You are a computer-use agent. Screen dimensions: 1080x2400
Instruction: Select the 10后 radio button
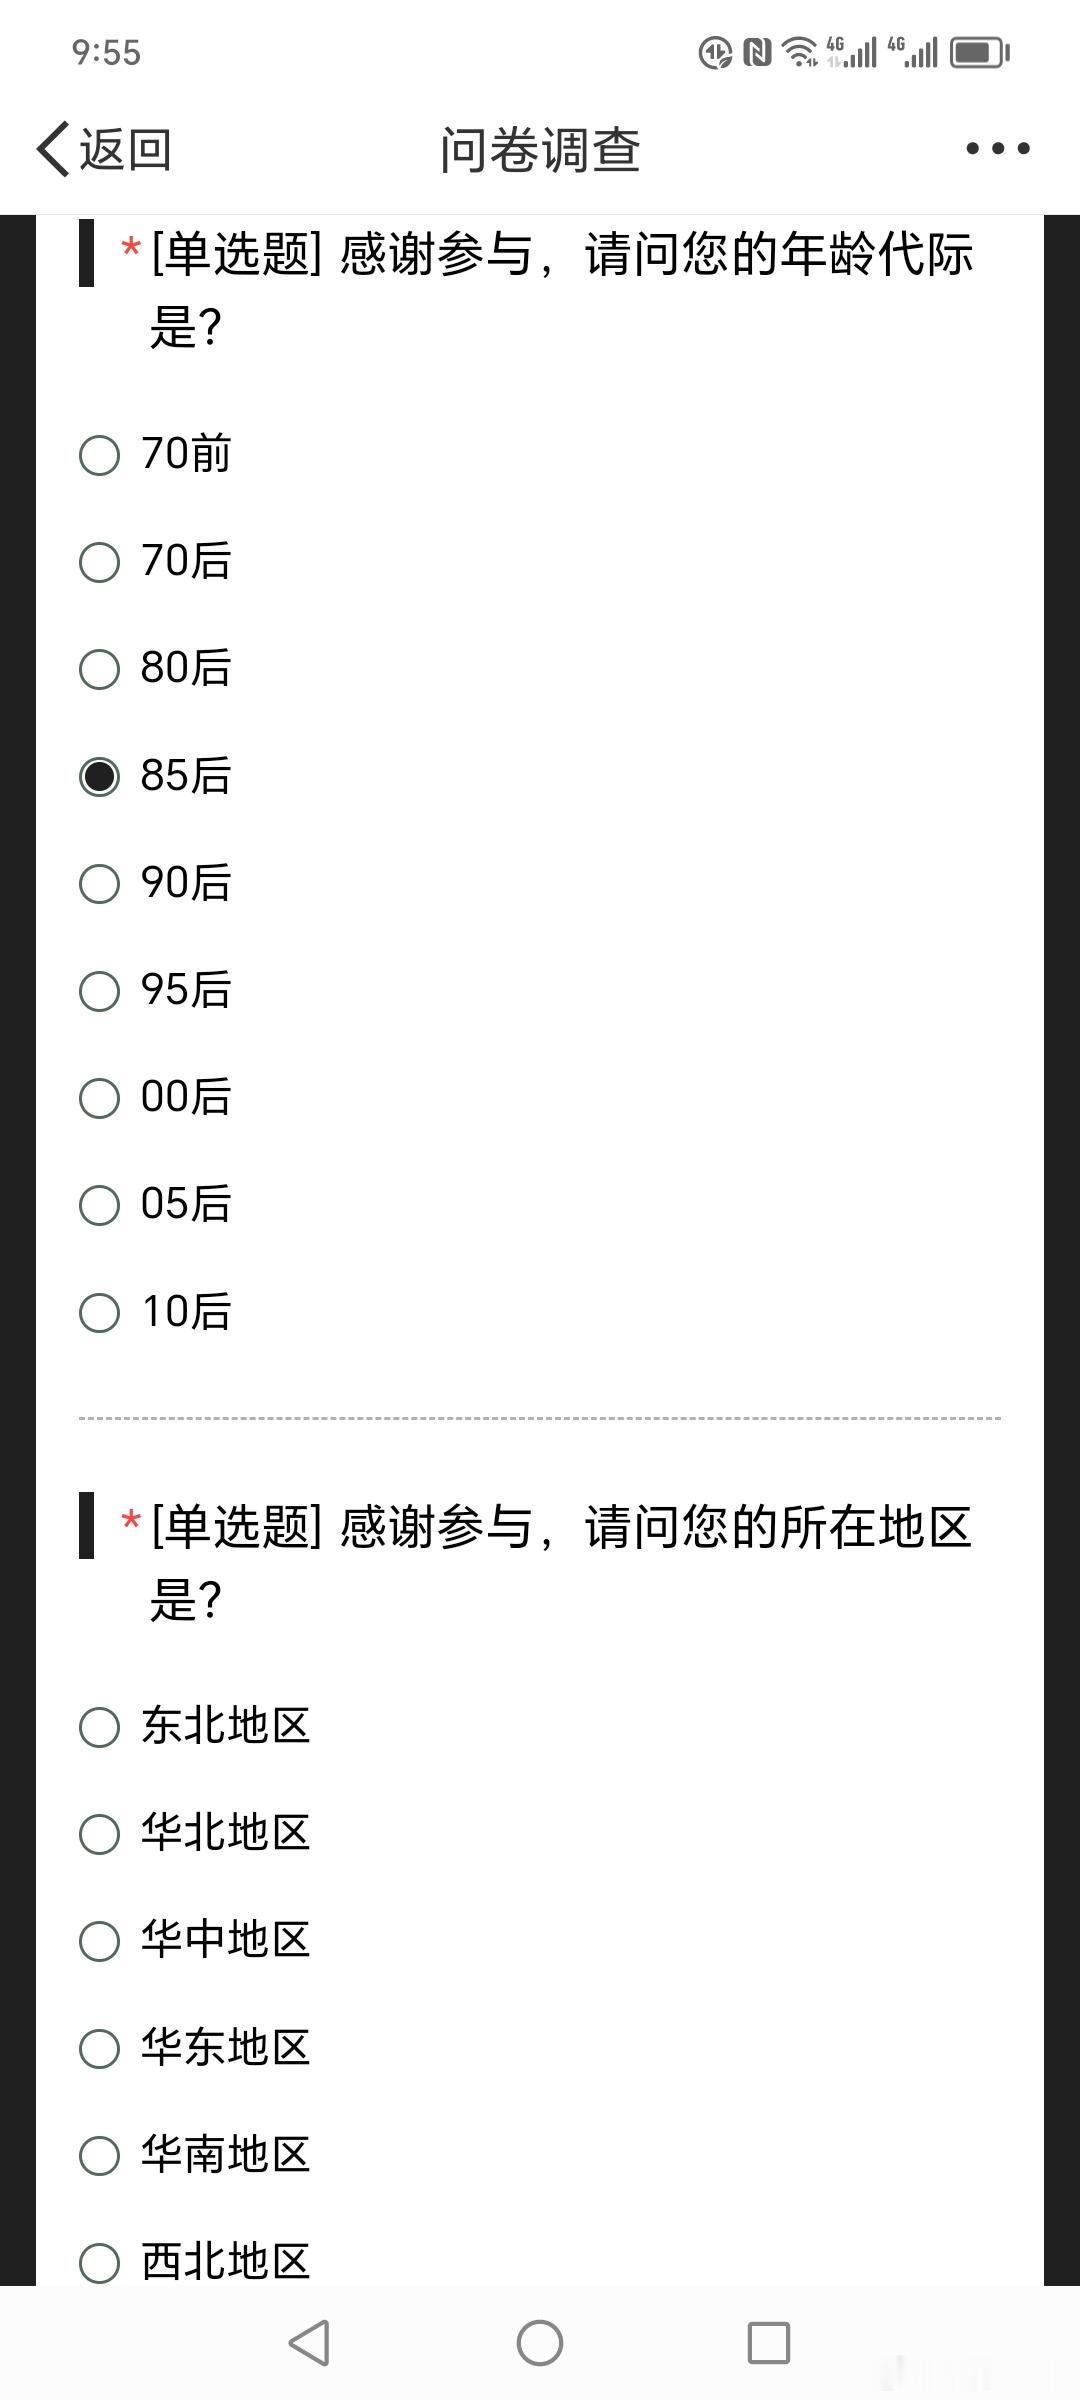(x=156, y=1312)
